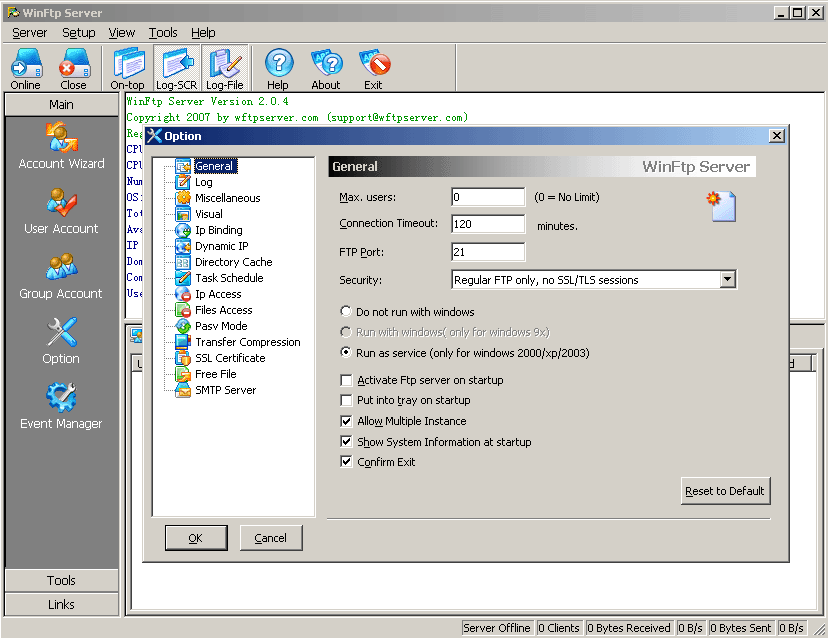The height and width of the screenshot is (638, 828).
Task: Expand the Tools sidebar section
Action: coord(61,580)
